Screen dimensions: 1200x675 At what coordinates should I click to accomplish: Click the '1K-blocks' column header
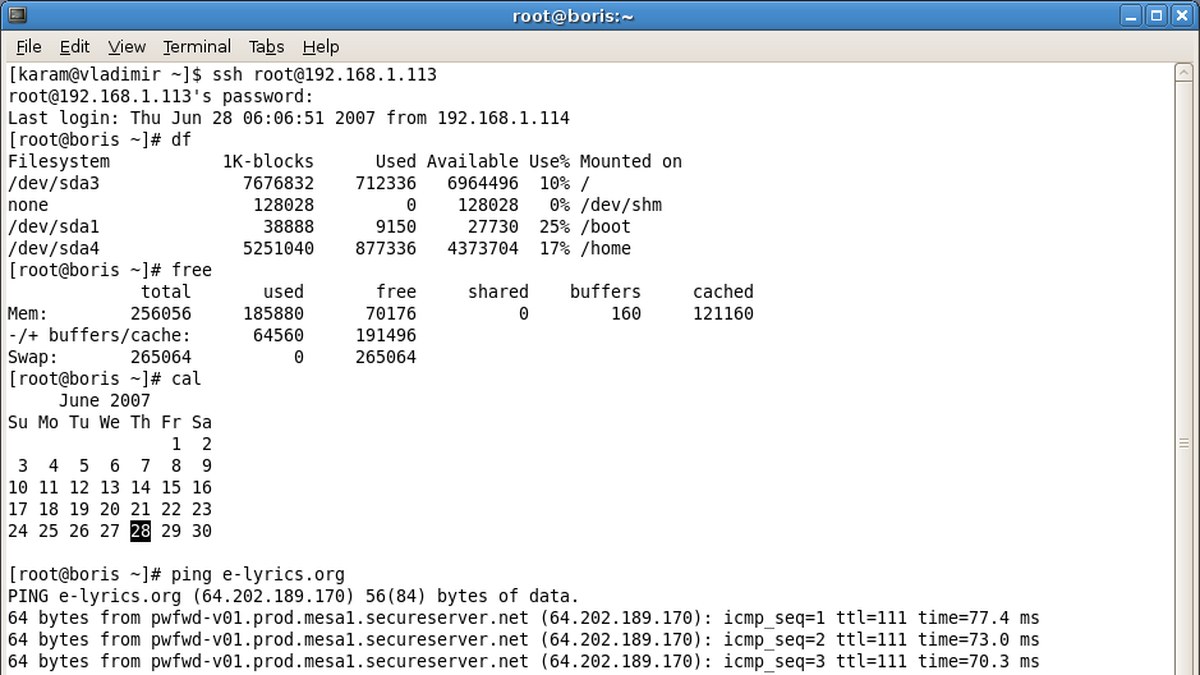(268, 161)
